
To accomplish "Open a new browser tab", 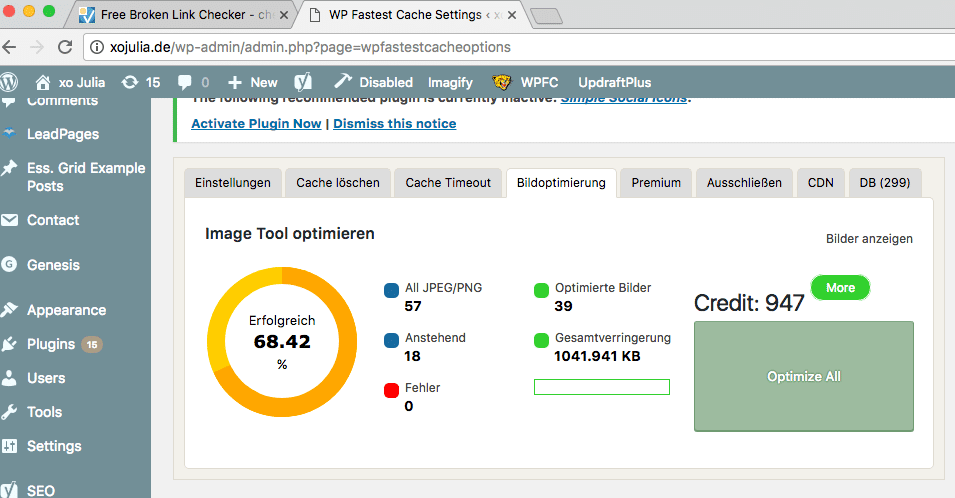I will click(546, 17).
